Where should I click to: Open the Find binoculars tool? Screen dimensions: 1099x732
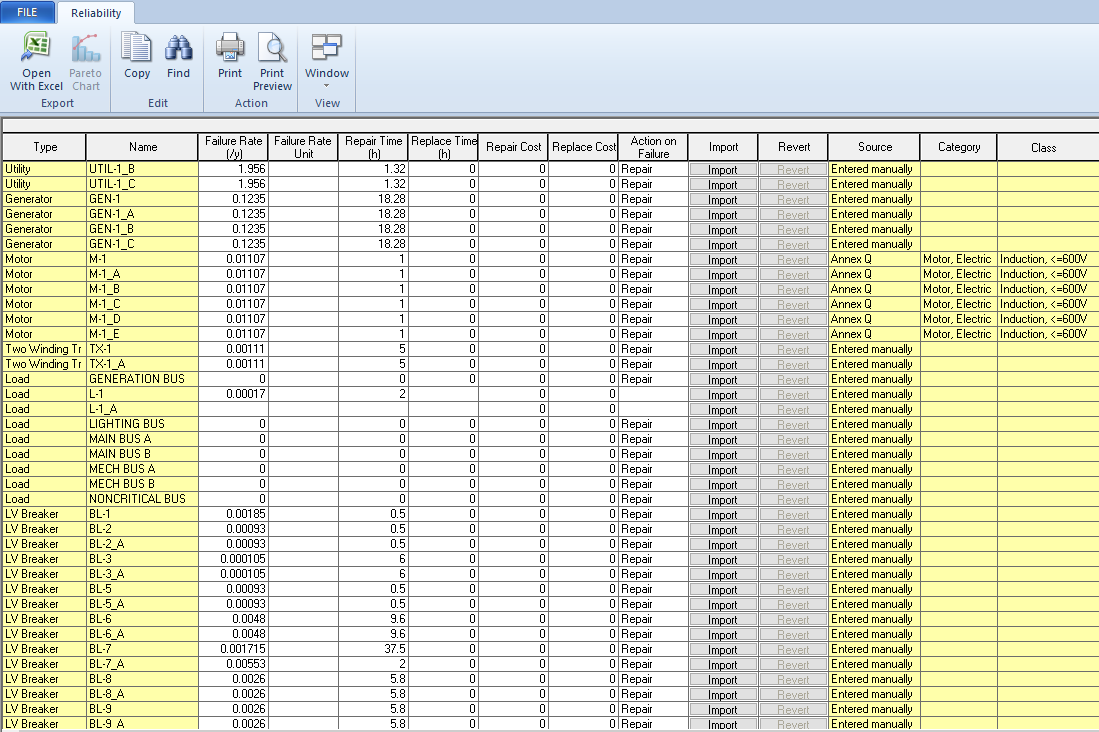(178, 57)
